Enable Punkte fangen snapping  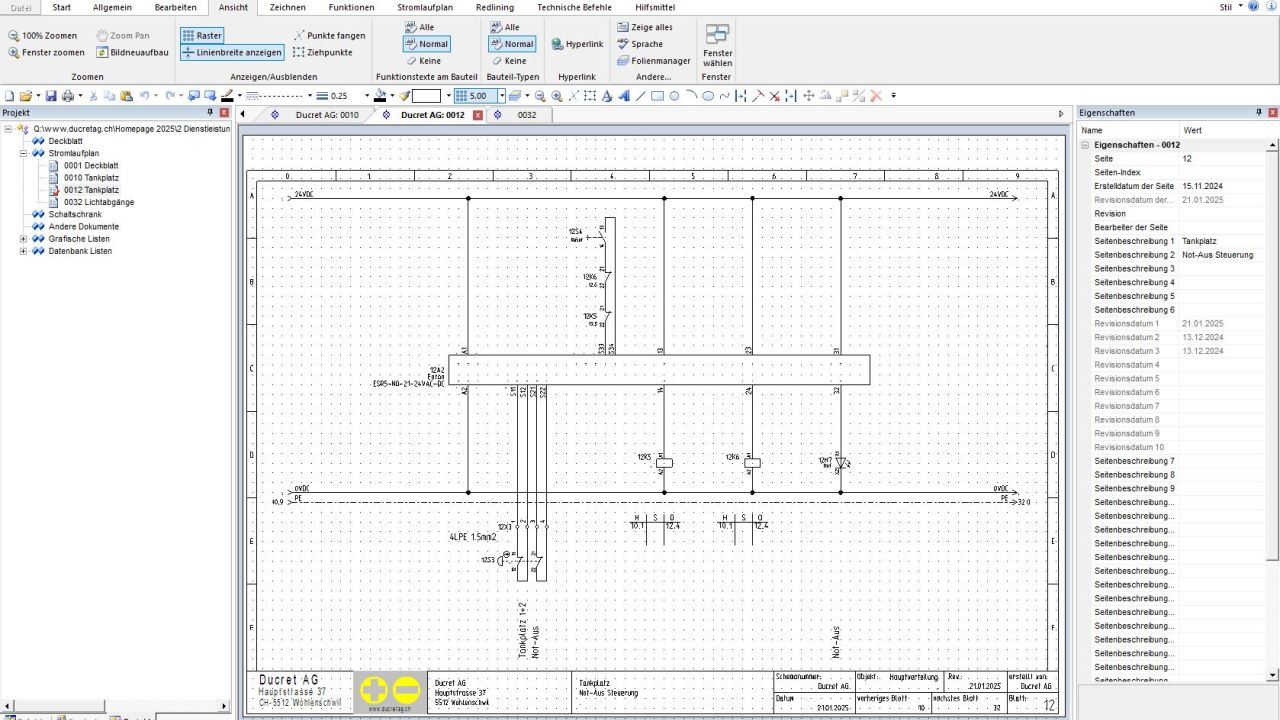pyautogui.click(x=329, y=35)
